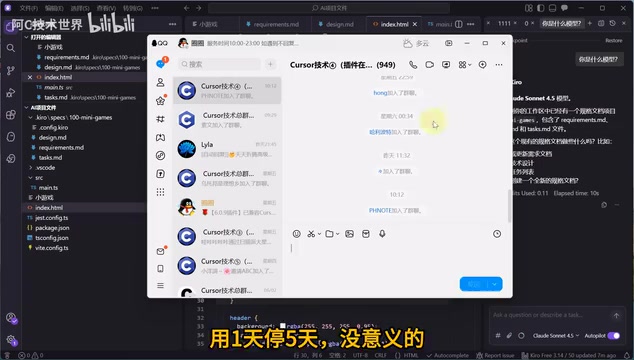The image size is (634, 360).
Task: Open the Search icon in Kiro activity bar
Action: [11, 48]
